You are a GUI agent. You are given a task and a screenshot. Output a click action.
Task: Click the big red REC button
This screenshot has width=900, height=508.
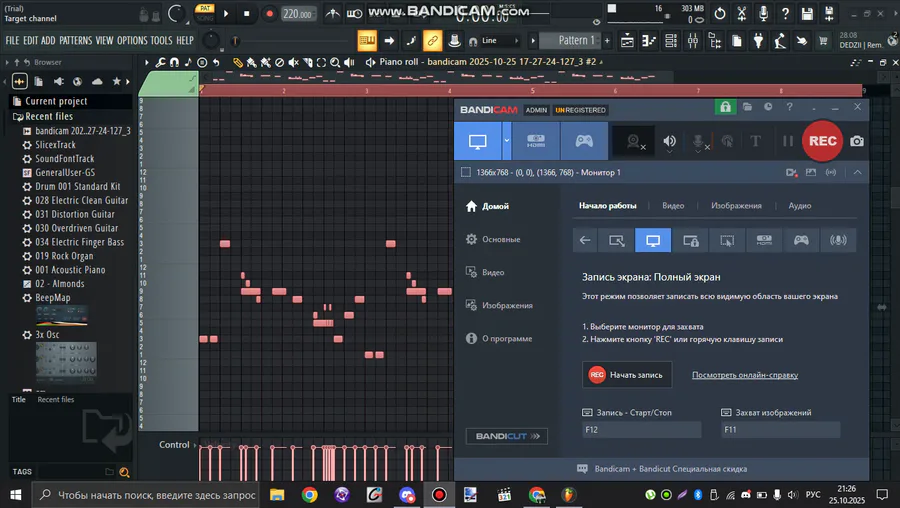coord(822,141)
